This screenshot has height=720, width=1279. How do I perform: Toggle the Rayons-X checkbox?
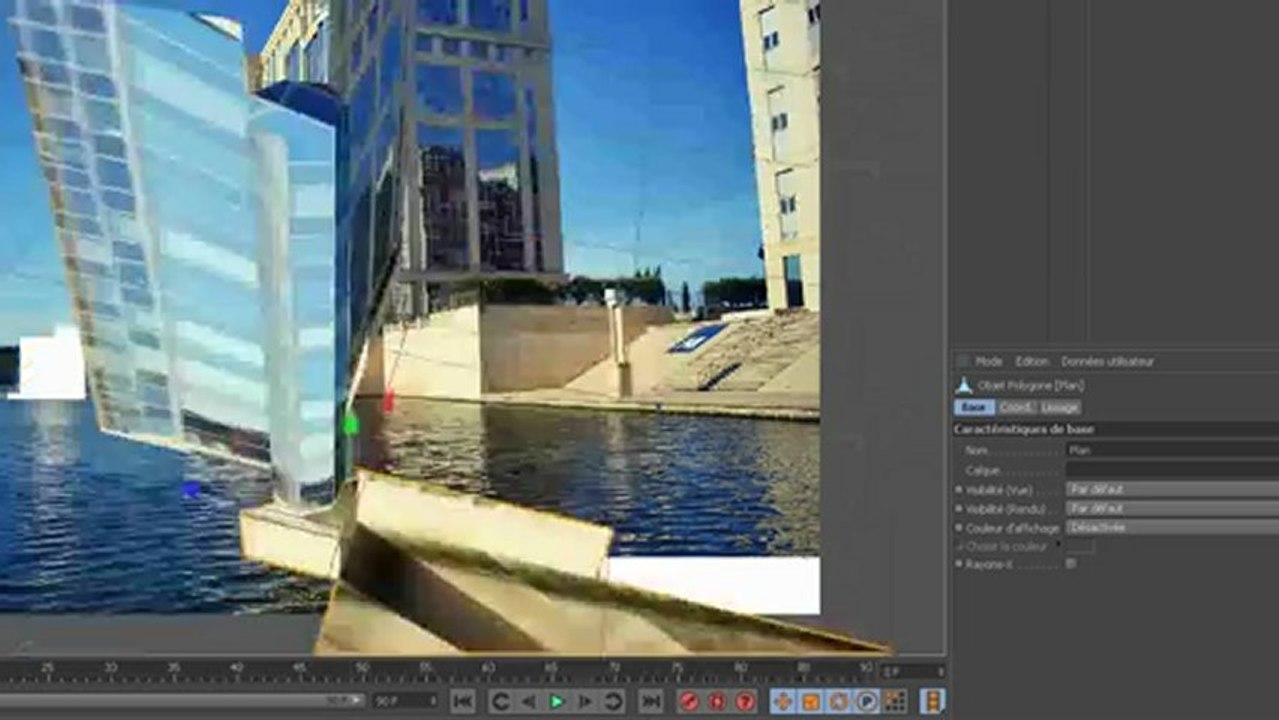point(1071,564)
